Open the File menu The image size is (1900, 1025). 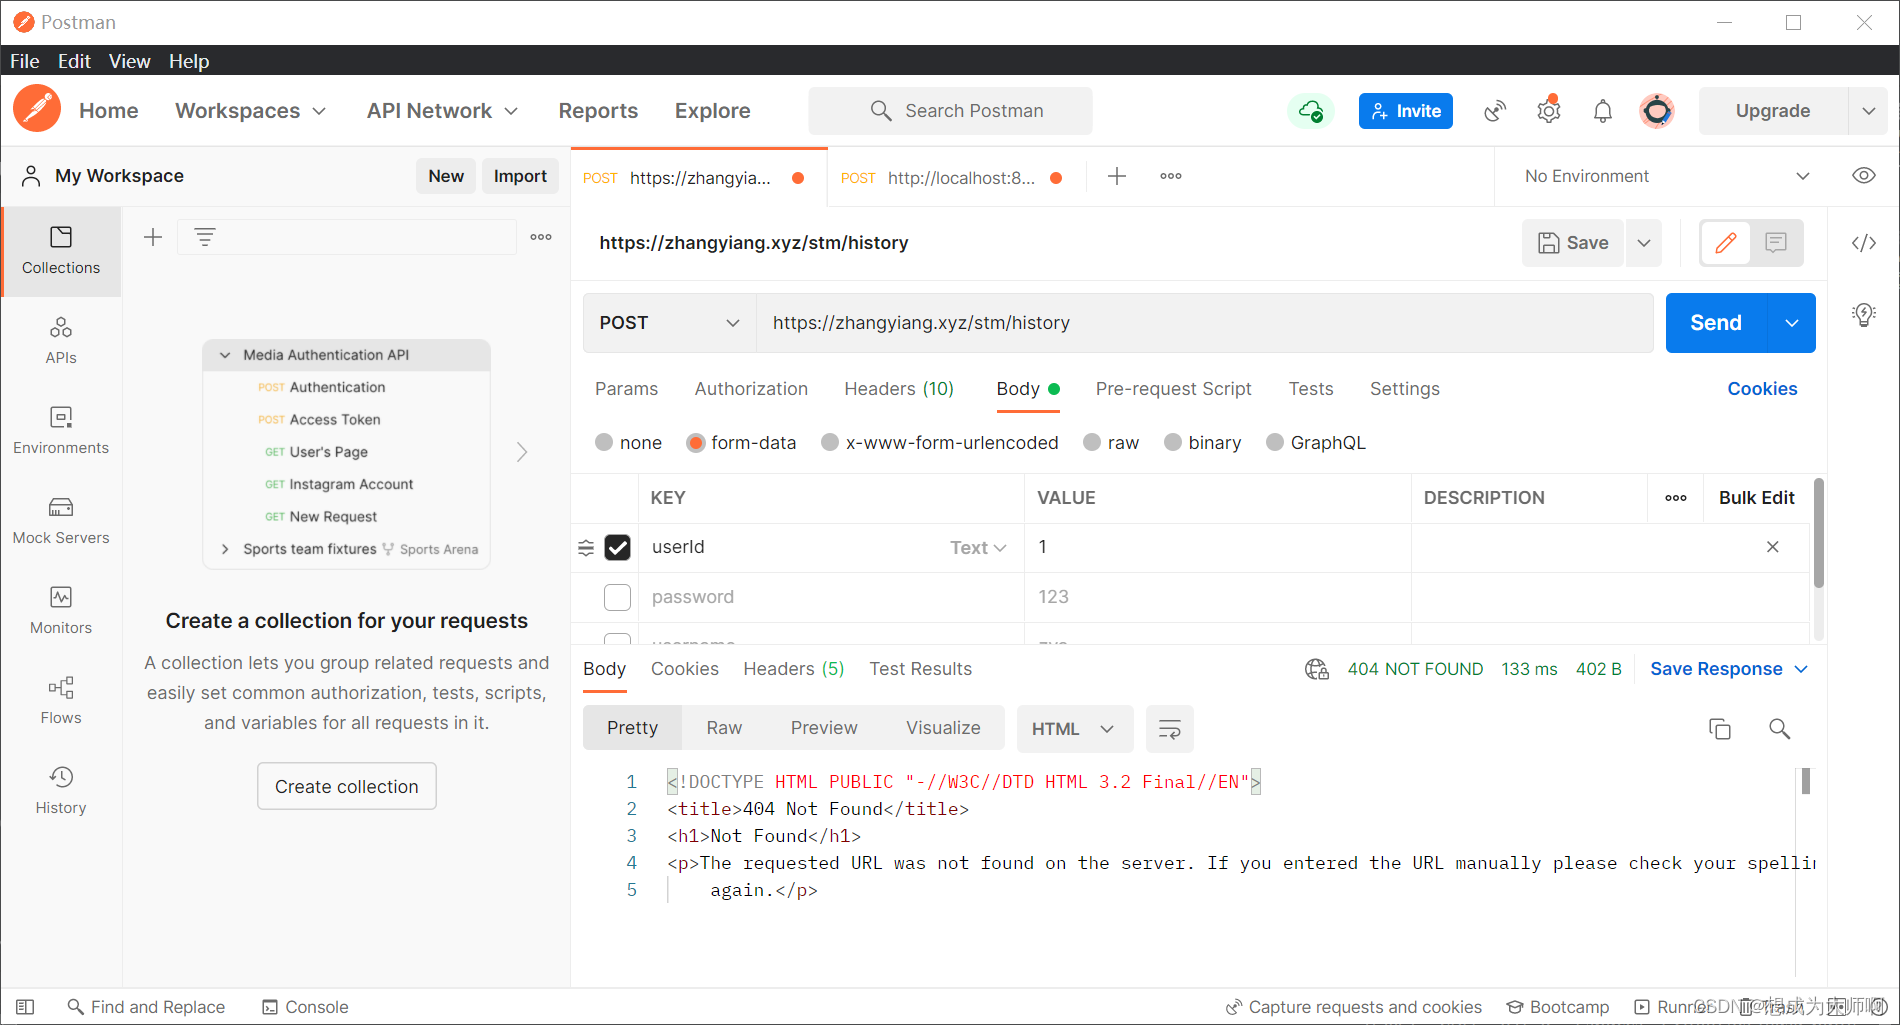[25, 61]
